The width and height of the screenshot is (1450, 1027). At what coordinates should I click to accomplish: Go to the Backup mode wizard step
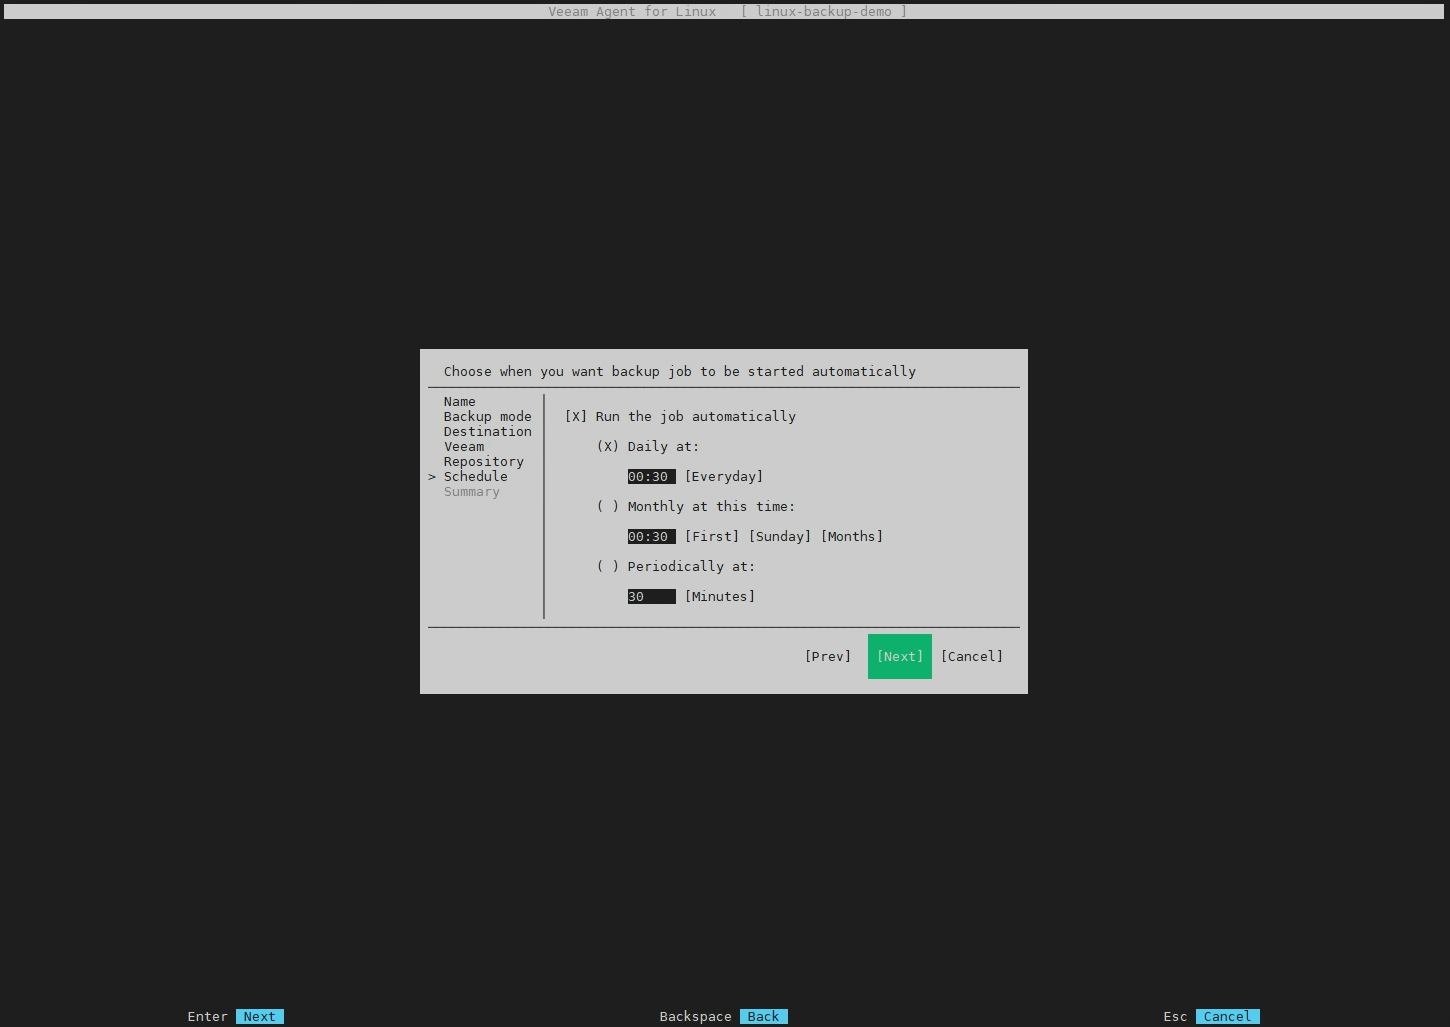[x=487, y=417]
